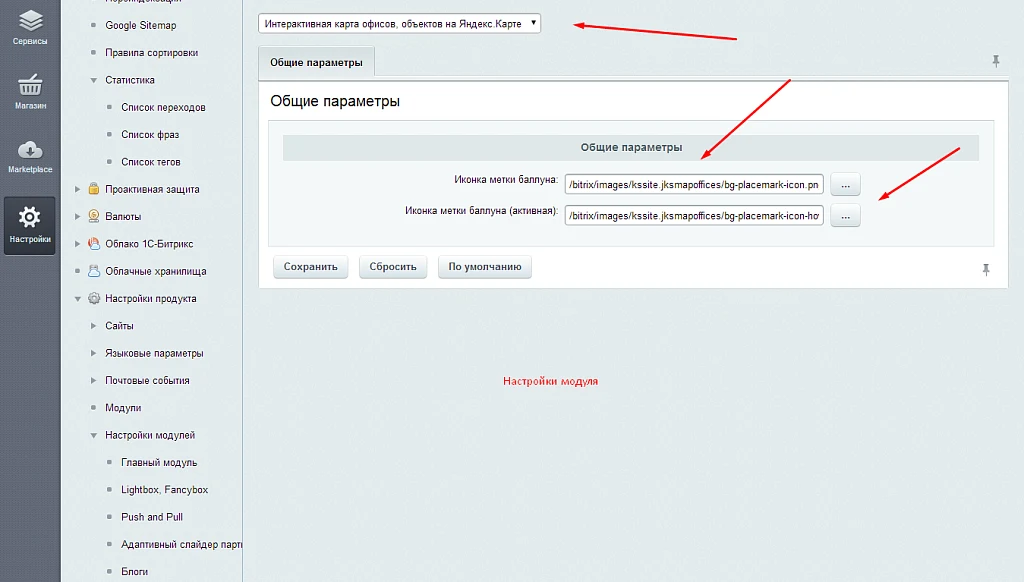This screenshot has height=582, width=1024.
Task: Open Модули item in tree
Action: pos(123,408)
